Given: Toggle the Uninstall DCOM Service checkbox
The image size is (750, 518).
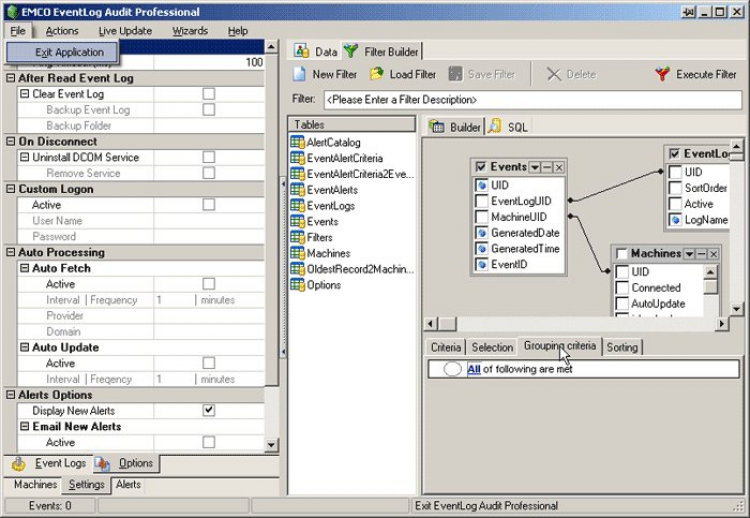Looking at the screenshot, I should point(209,157).
